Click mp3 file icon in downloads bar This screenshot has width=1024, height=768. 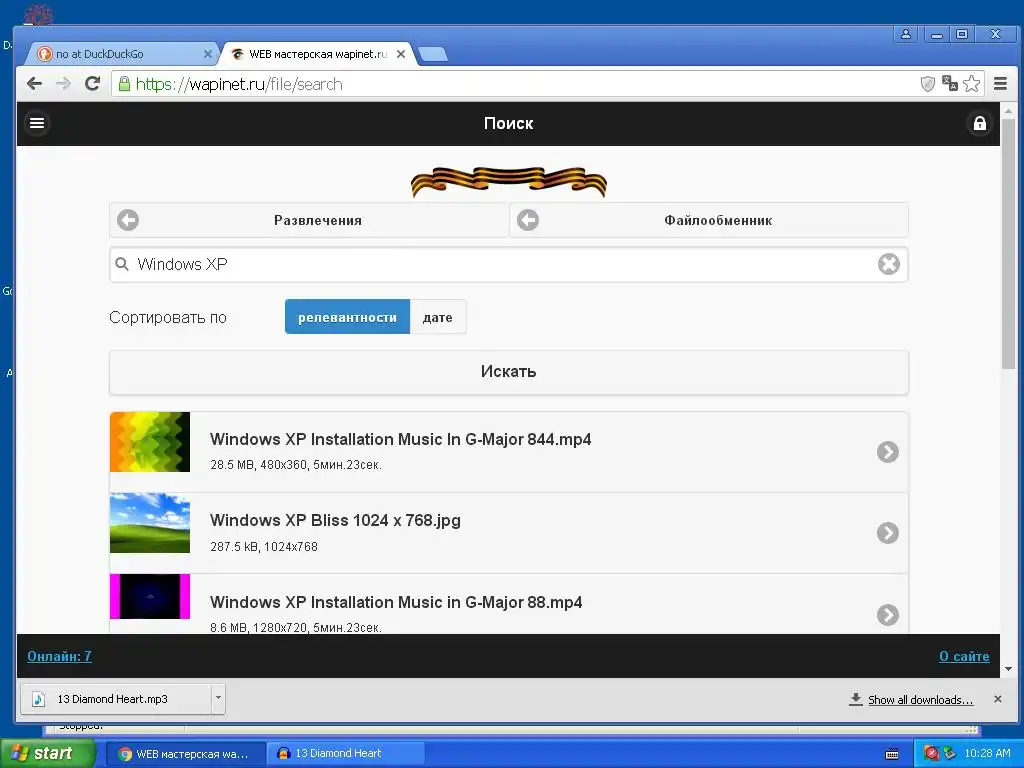(39, 699)
